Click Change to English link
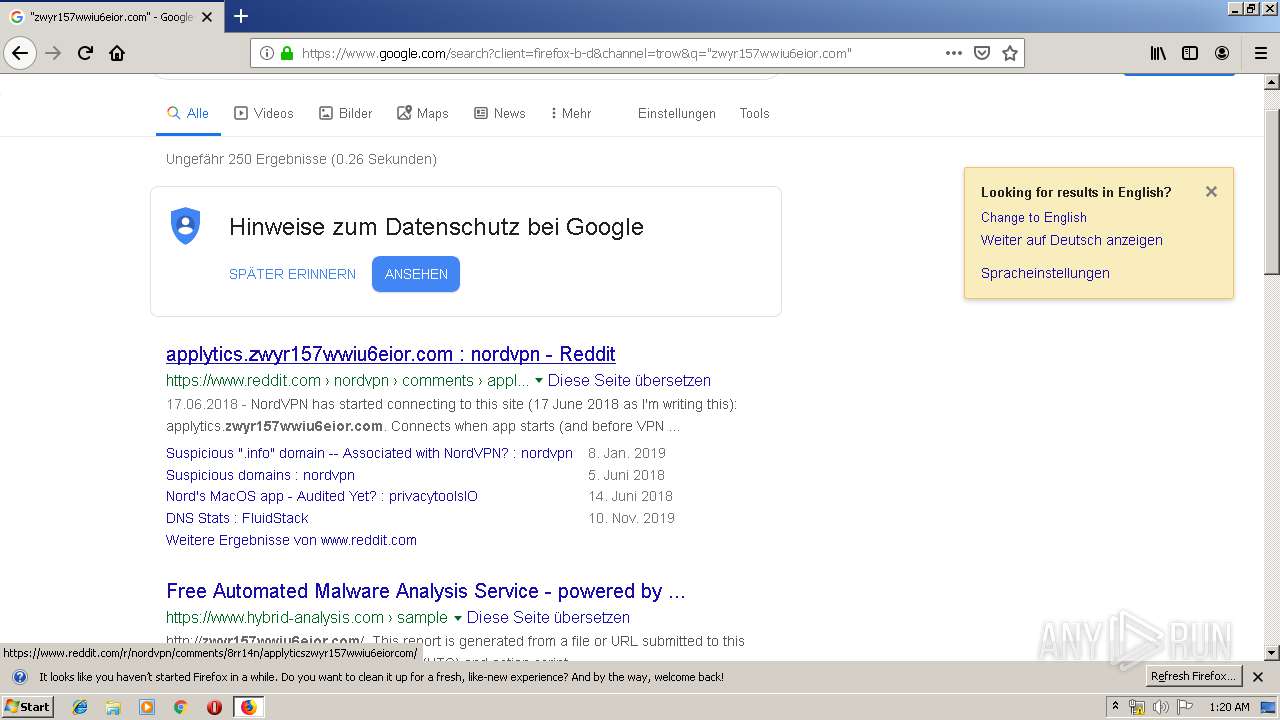This screenshot has height=720, width=1280. point(1034,217)
